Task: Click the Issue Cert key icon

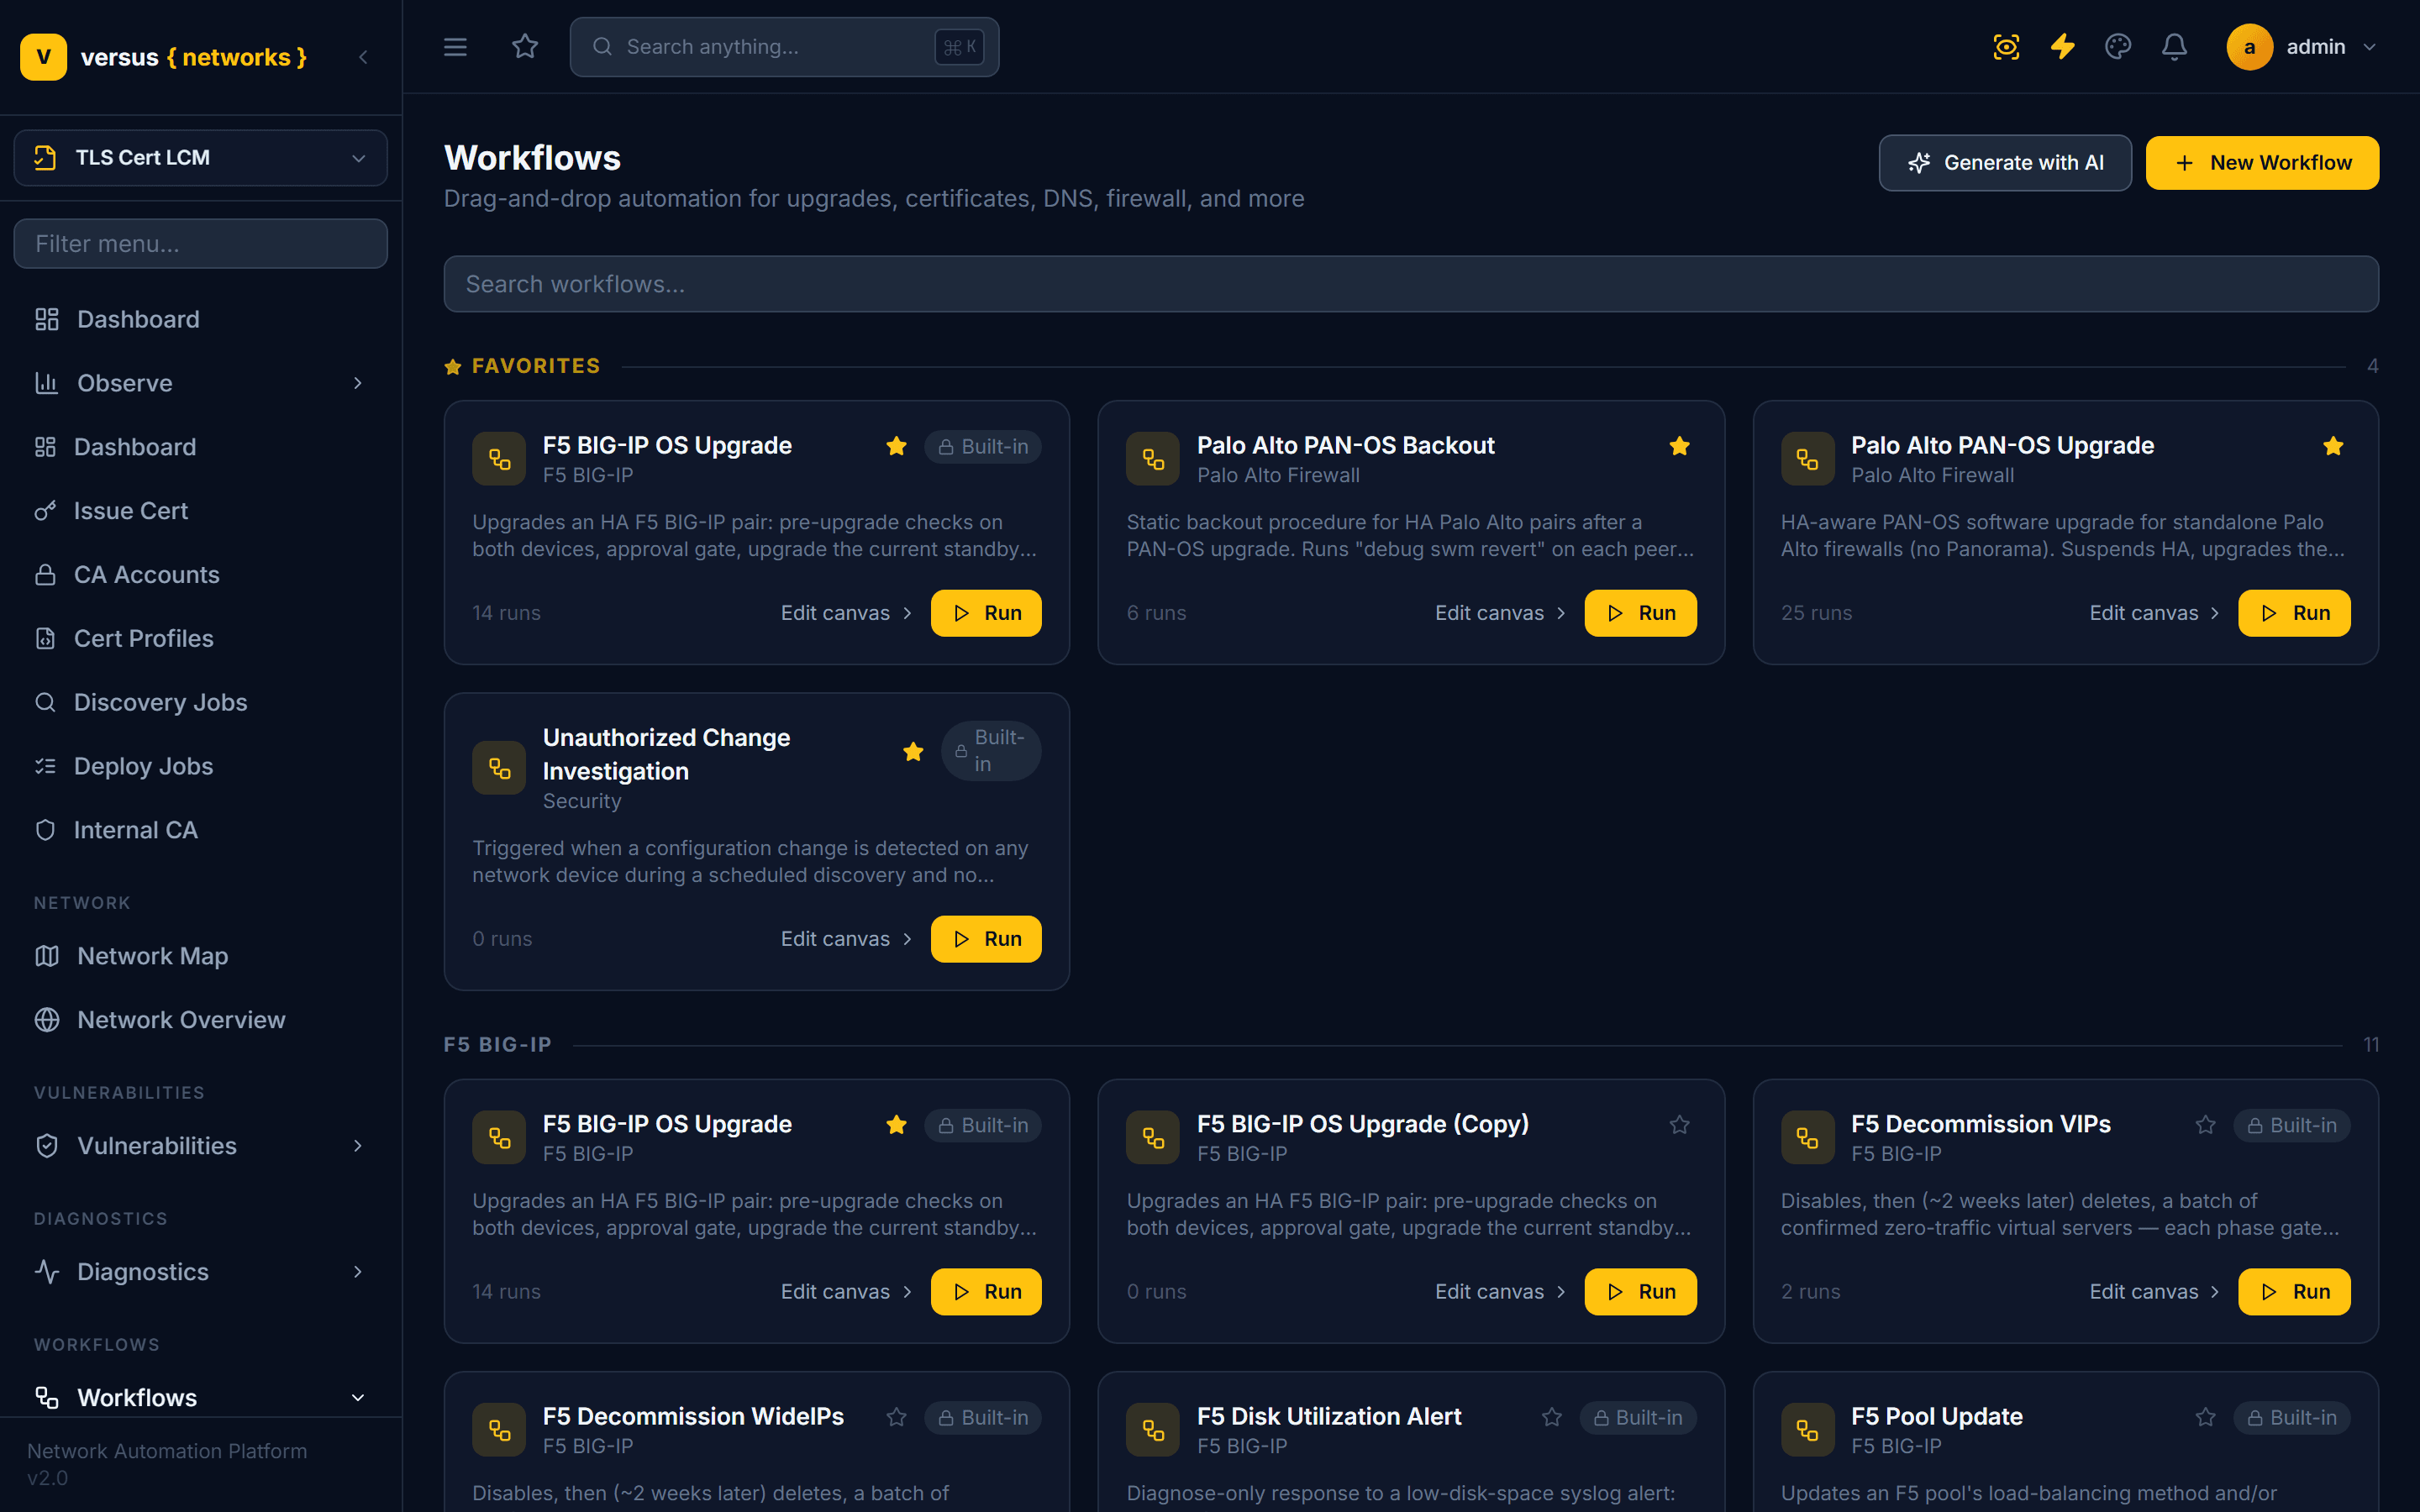Action: 45,511
